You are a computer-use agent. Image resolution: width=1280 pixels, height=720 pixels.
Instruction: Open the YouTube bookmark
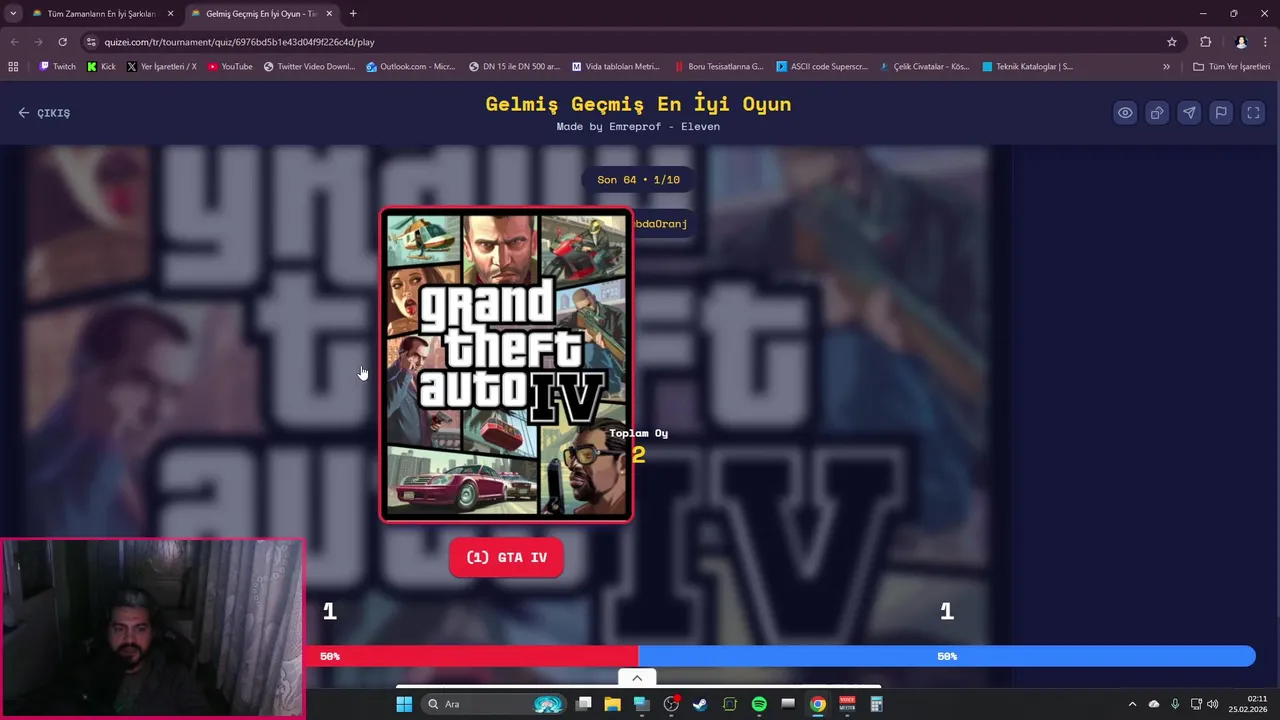(230, 67)
